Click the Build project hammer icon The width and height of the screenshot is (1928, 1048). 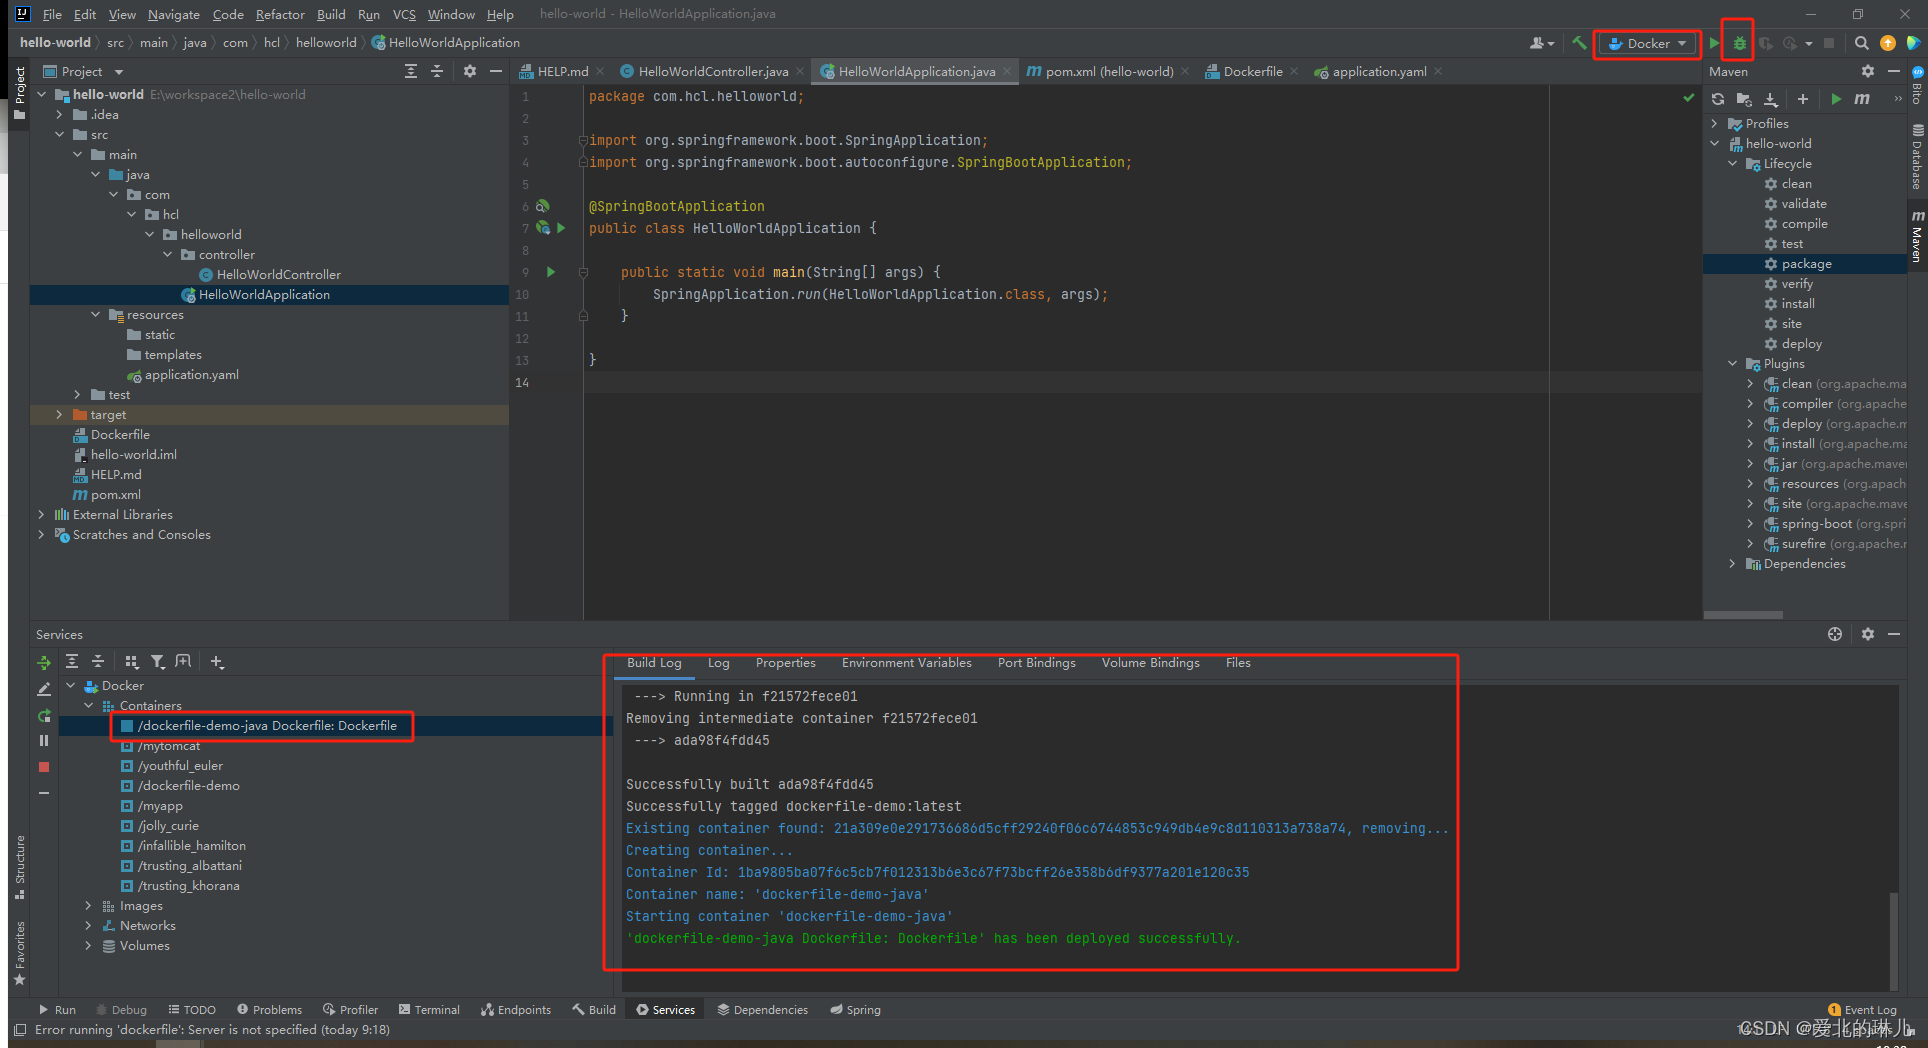pos(1579,43)
